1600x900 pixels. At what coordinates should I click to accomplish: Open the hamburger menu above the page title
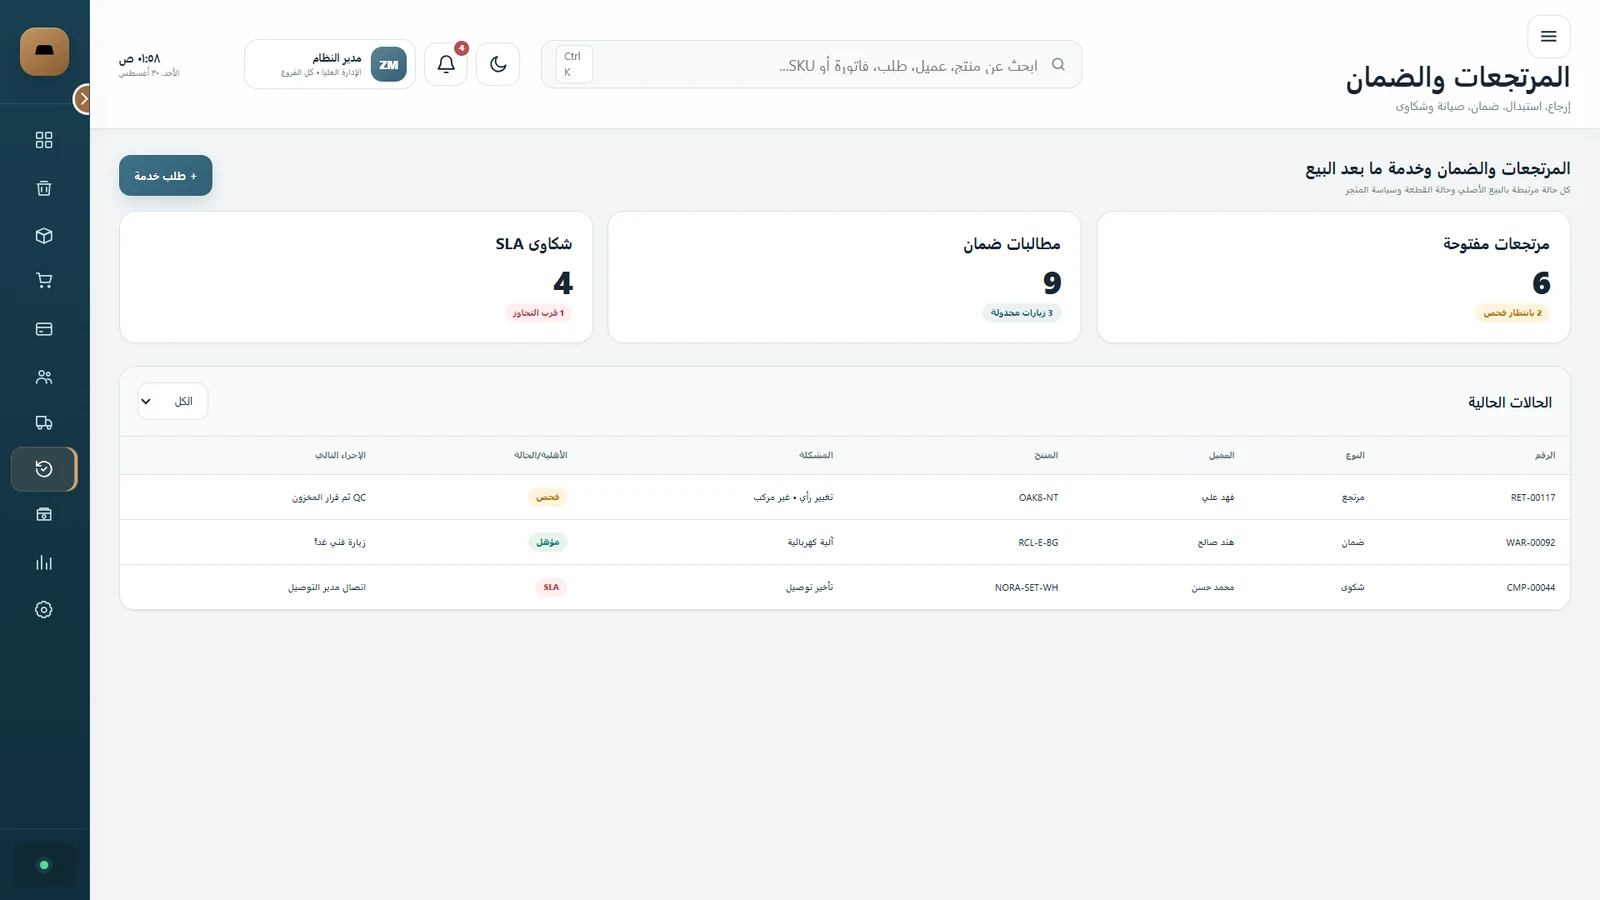tap(1549, 37)
